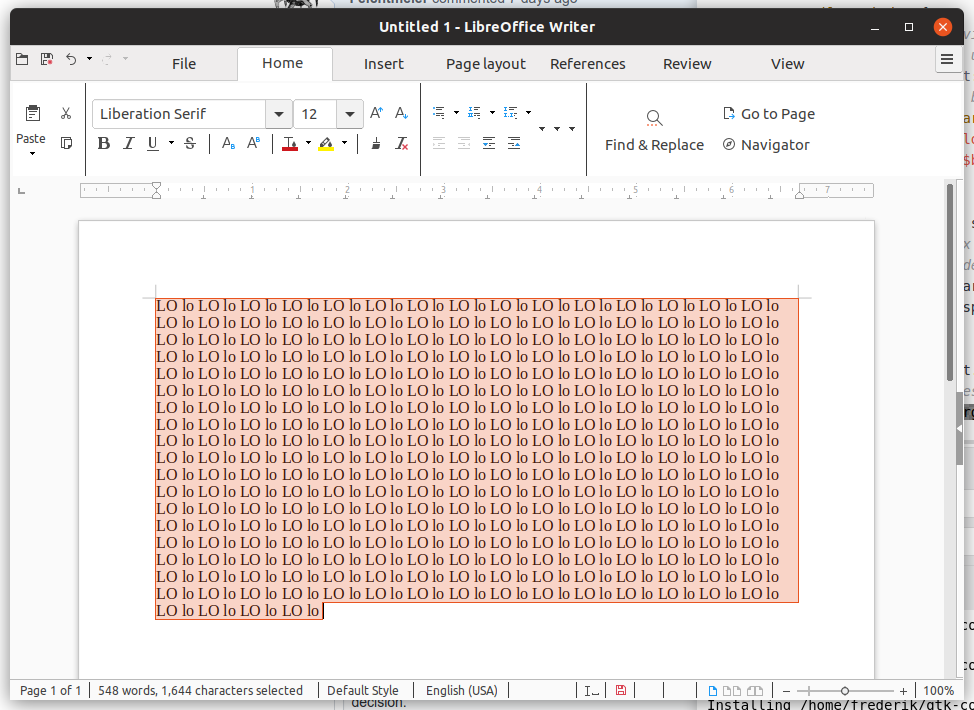Expand the Paste options arrow

(32, 153)
